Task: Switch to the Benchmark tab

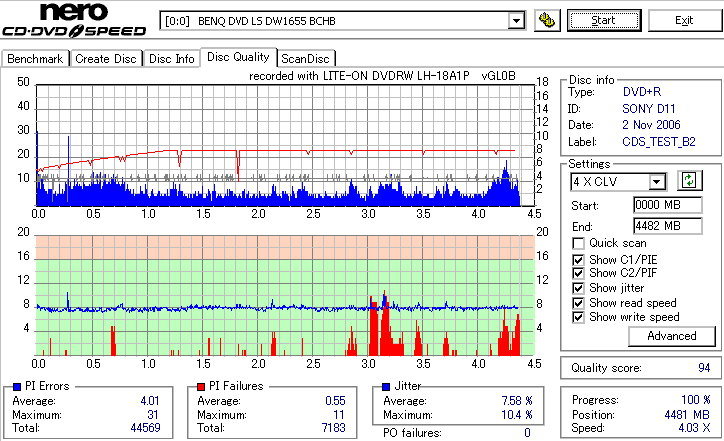Action: click(35, 59)
